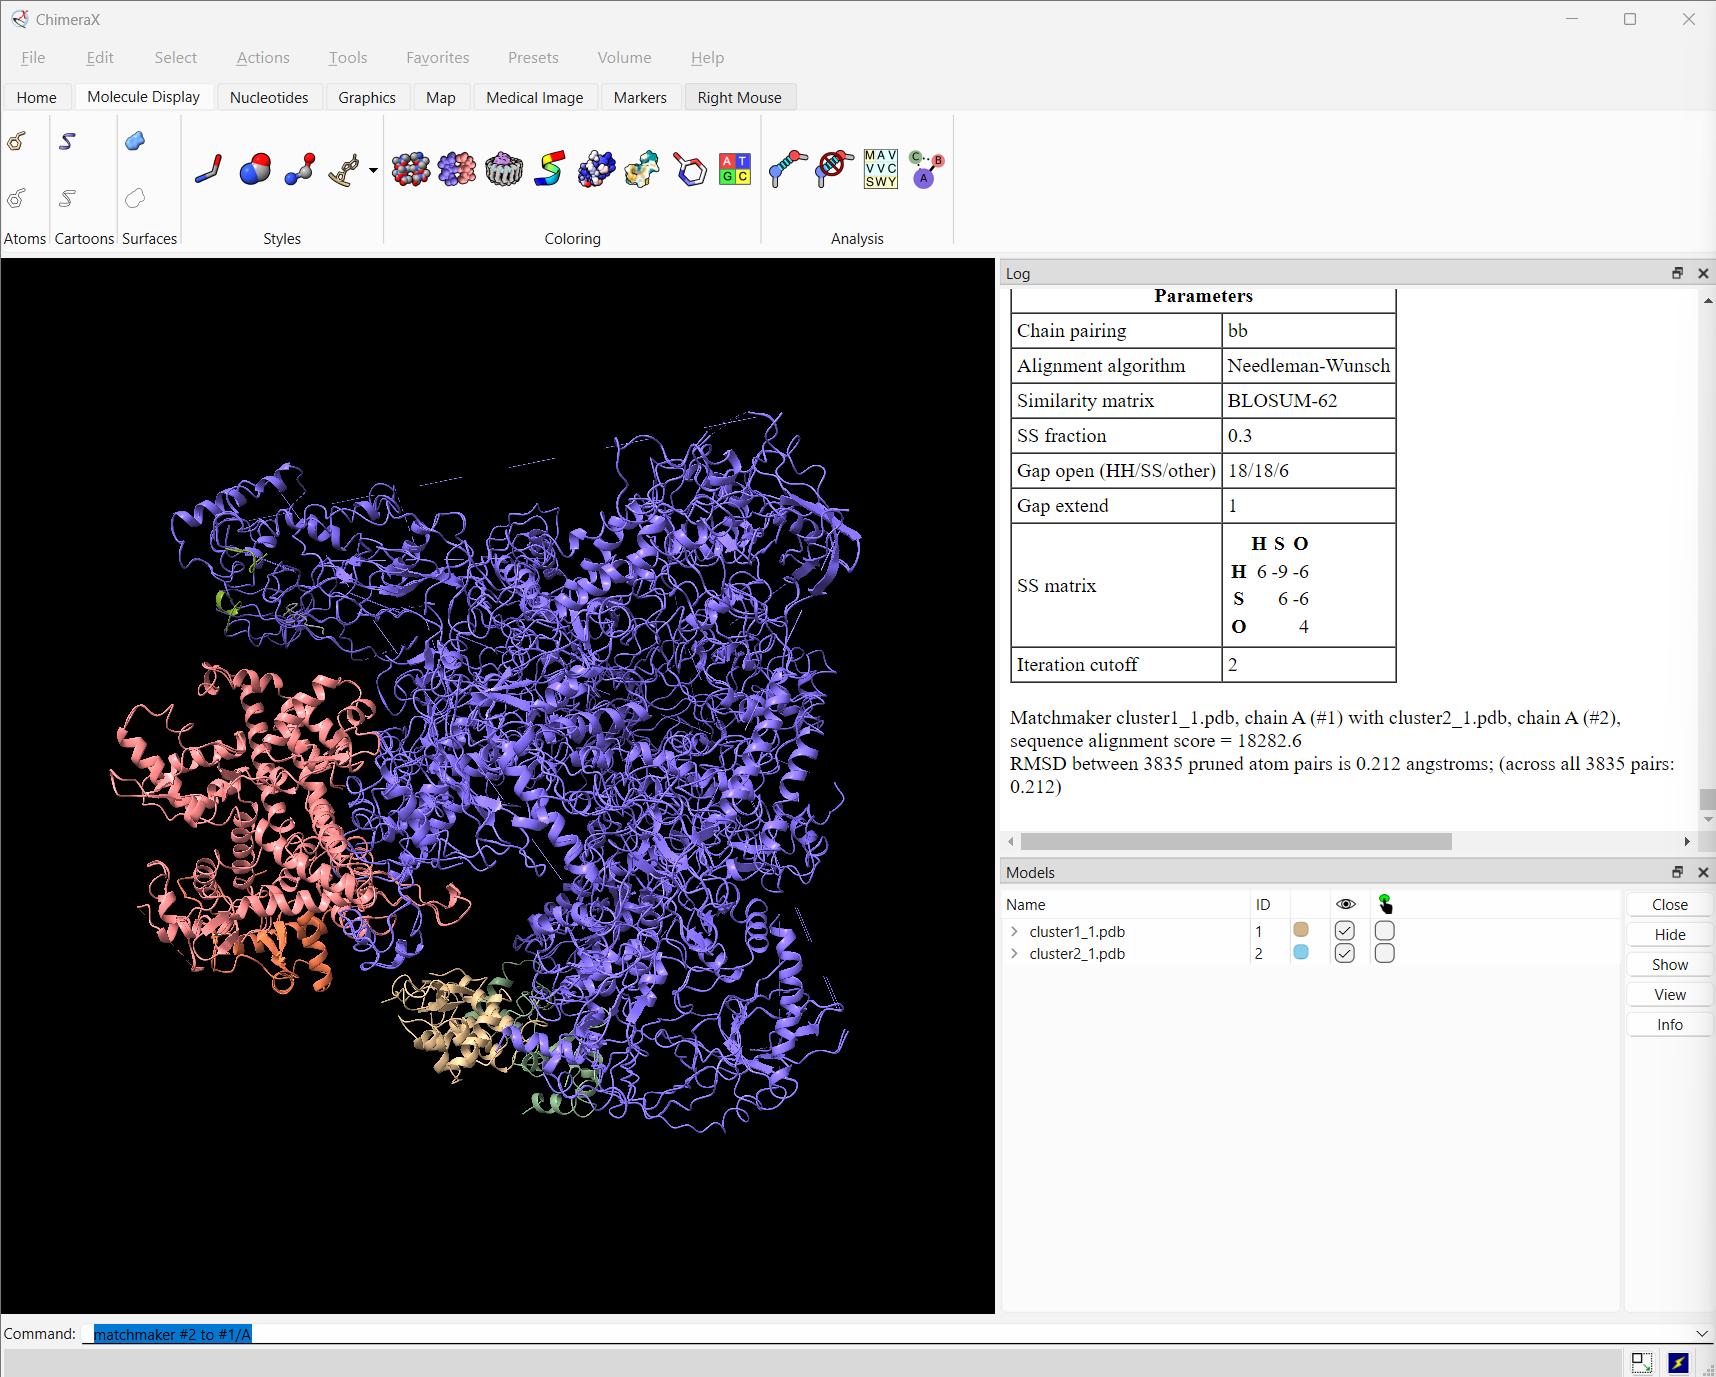Color surface by hydrophobicity
Image resolution: width=1716 pixels, height=1377 pixels.
[x=642, y=169]
